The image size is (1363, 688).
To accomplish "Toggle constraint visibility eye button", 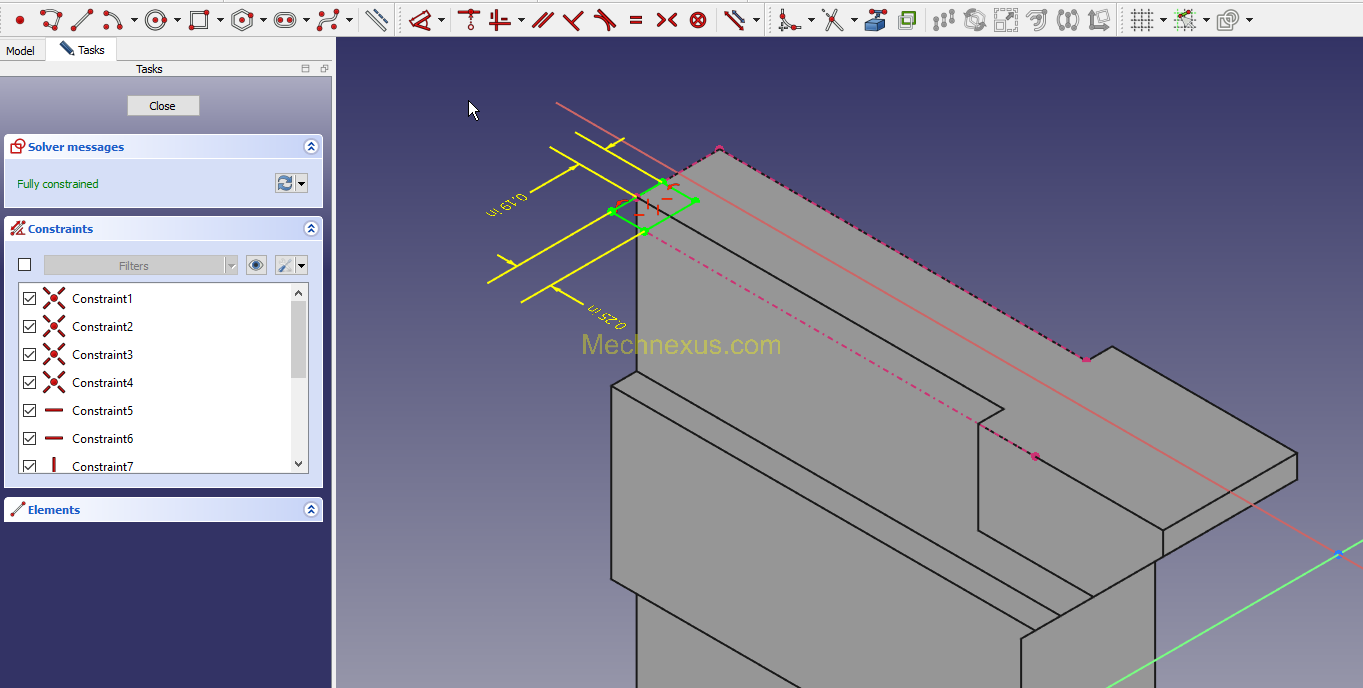I will (x=257, y=265).
